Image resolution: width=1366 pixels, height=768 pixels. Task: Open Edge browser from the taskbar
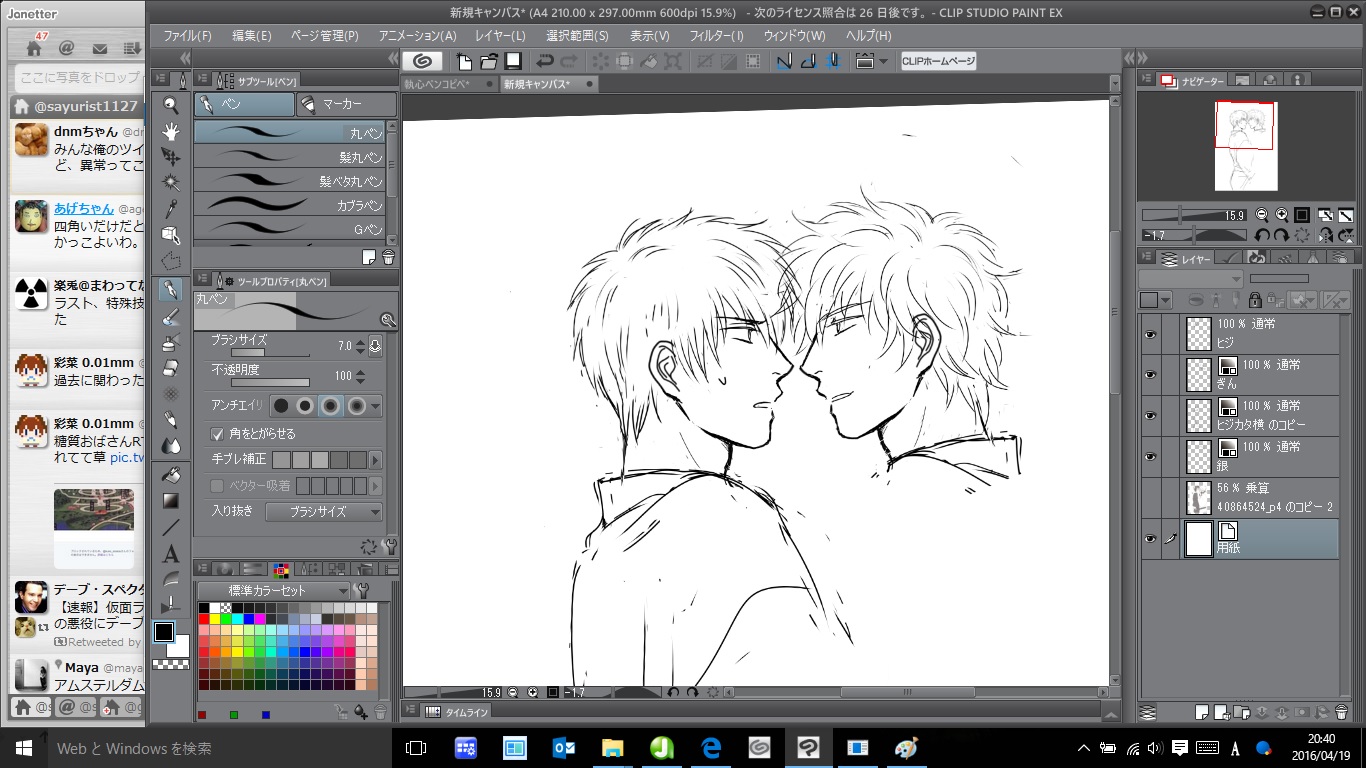pos(711,748)
